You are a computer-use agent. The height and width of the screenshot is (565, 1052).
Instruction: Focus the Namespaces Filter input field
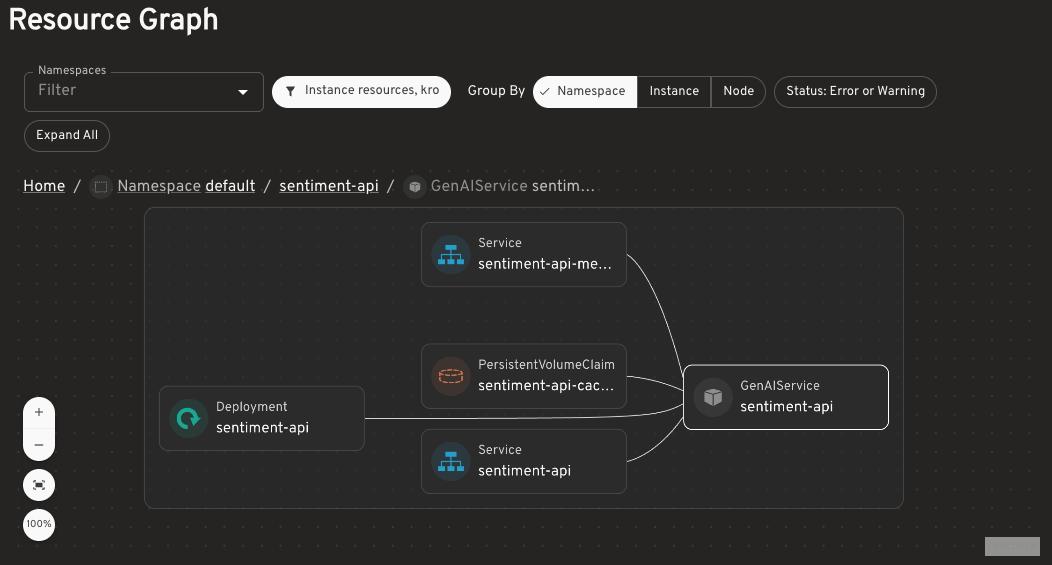click(x=144, y=92)
